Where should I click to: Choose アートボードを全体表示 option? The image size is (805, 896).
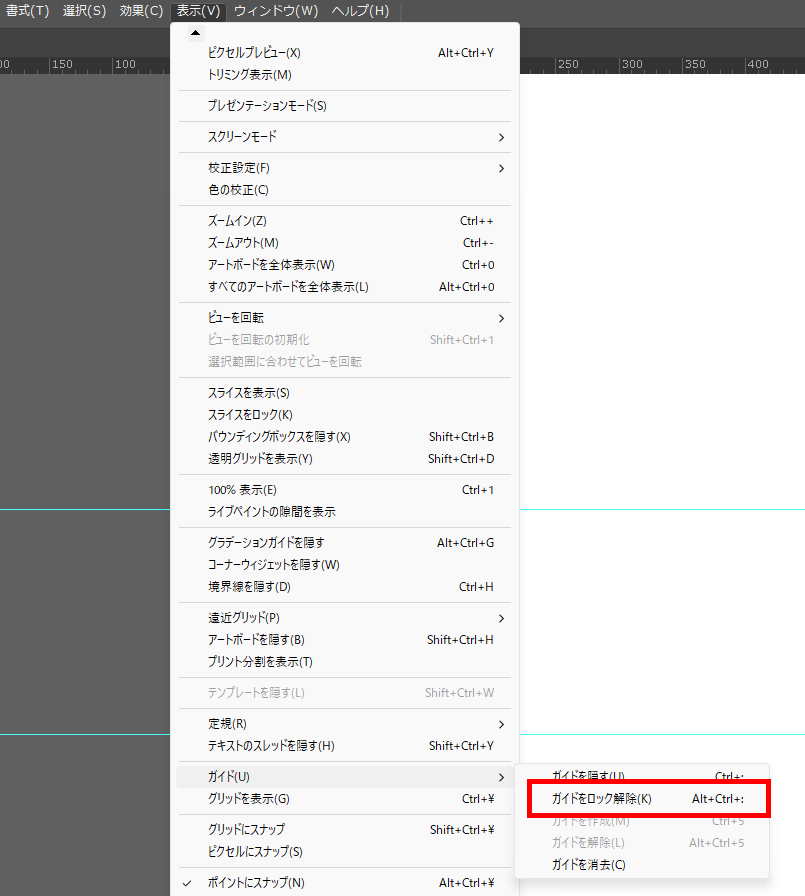pos(271,265)
